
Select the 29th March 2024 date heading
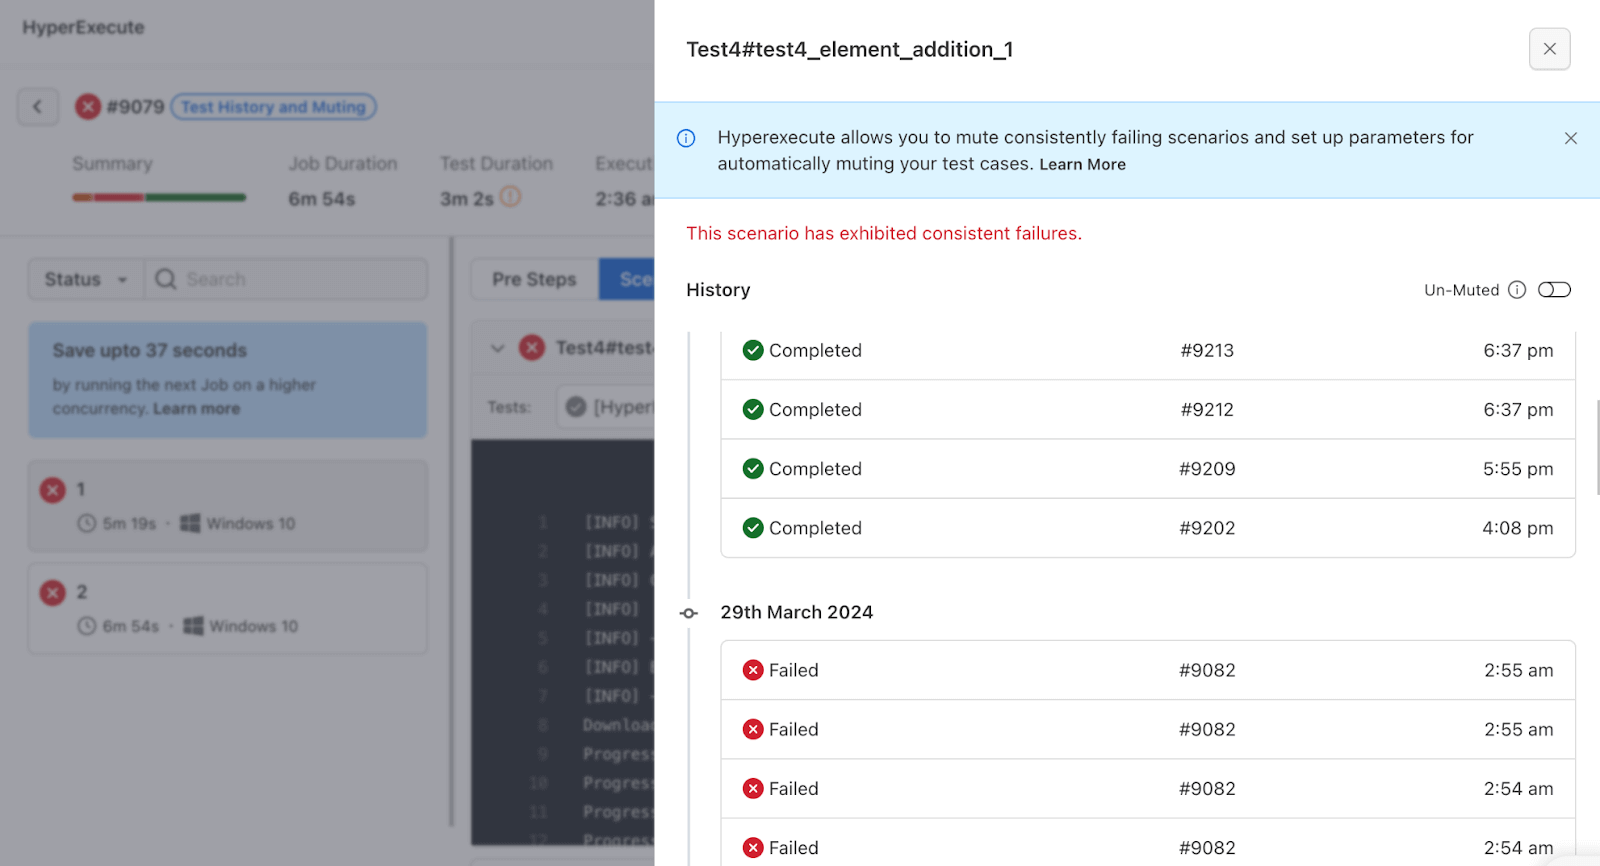pos(797,612)
